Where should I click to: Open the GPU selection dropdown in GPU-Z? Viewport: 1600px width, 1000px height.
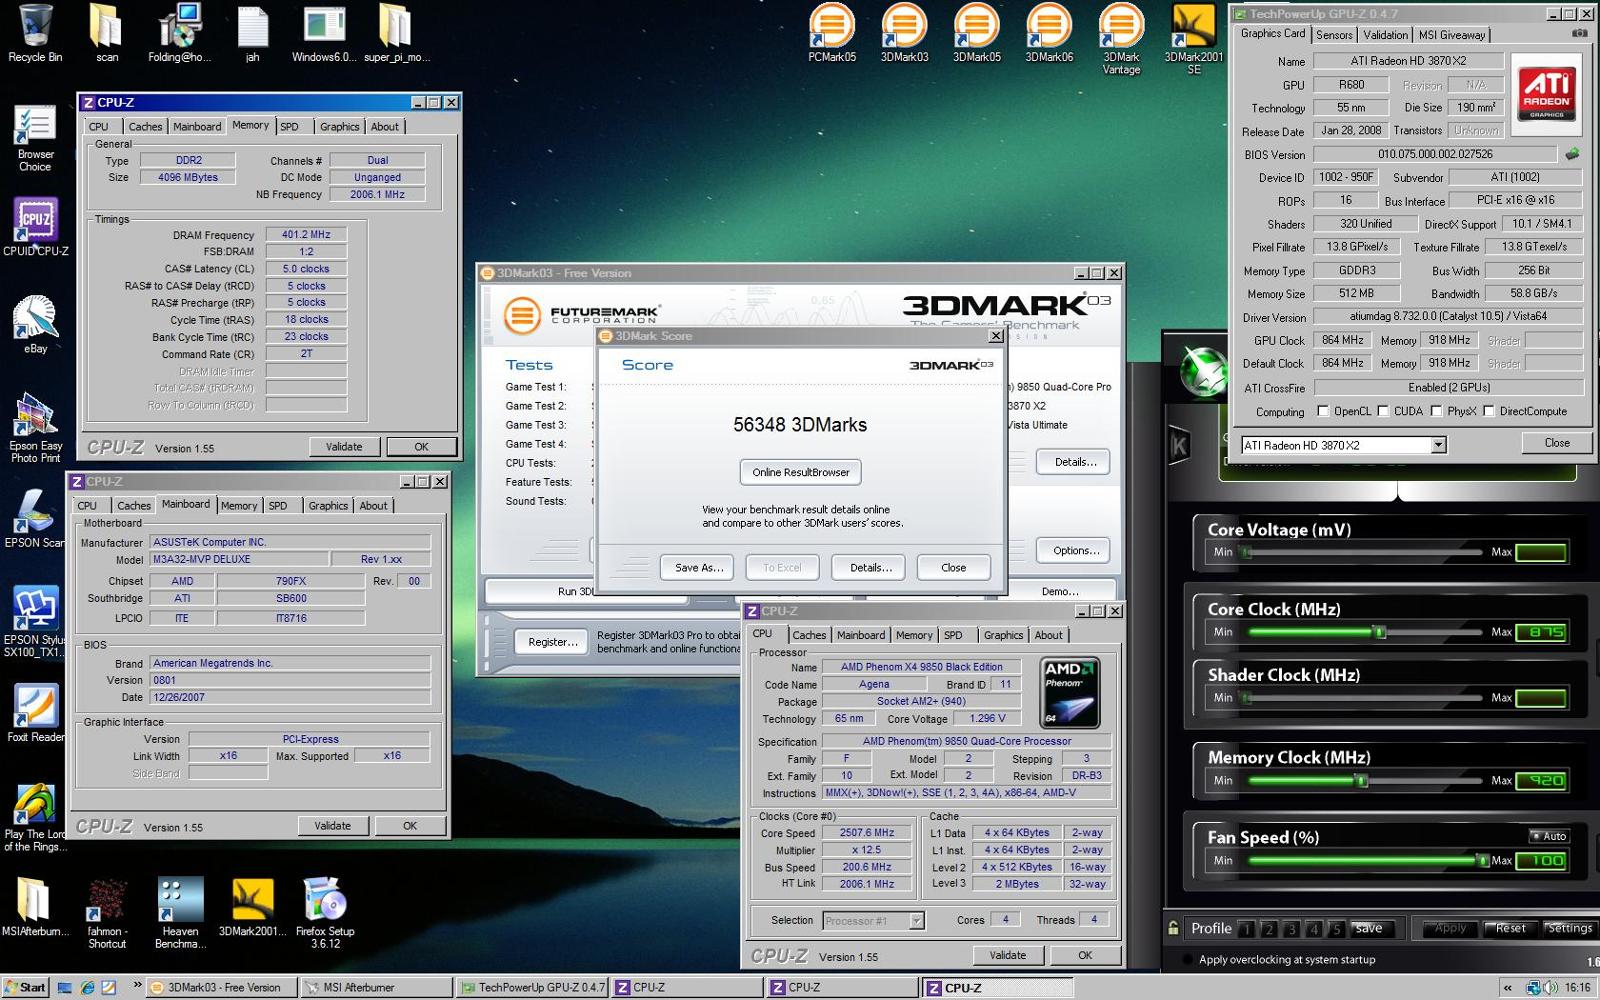click(1438, 445)
